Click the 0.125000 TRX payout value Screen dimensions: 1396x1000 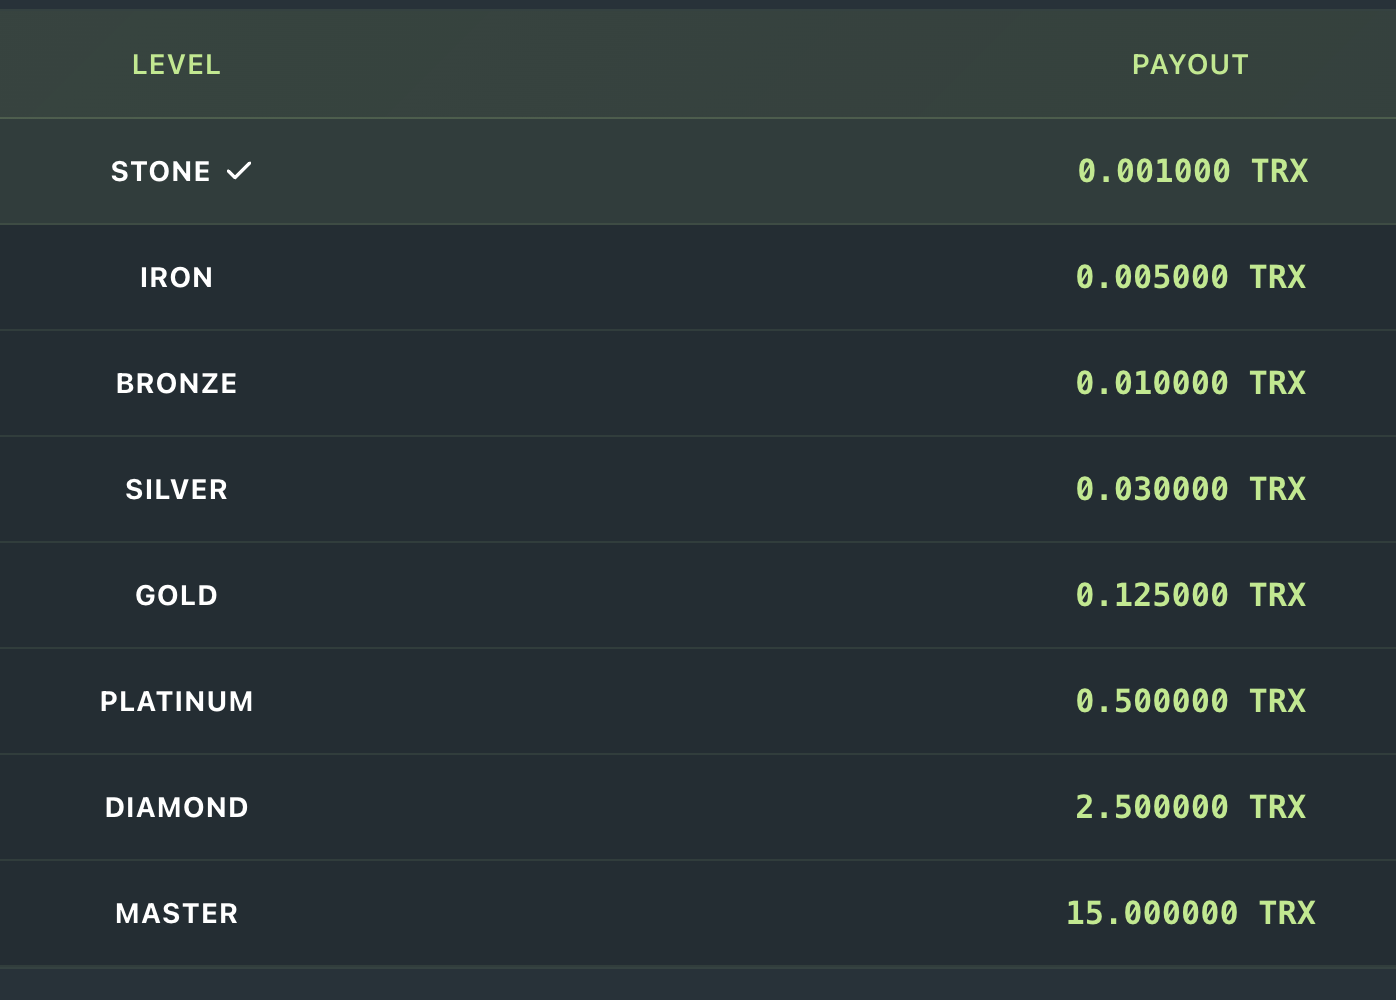pyautogui.click(x=1190, y=596)
